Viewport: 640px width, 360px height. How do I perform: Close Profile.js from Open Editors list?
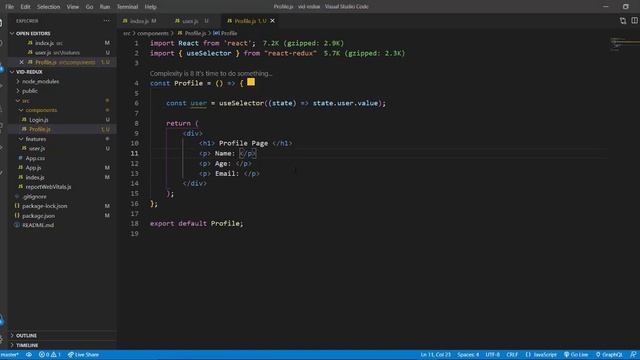[22, 62]
